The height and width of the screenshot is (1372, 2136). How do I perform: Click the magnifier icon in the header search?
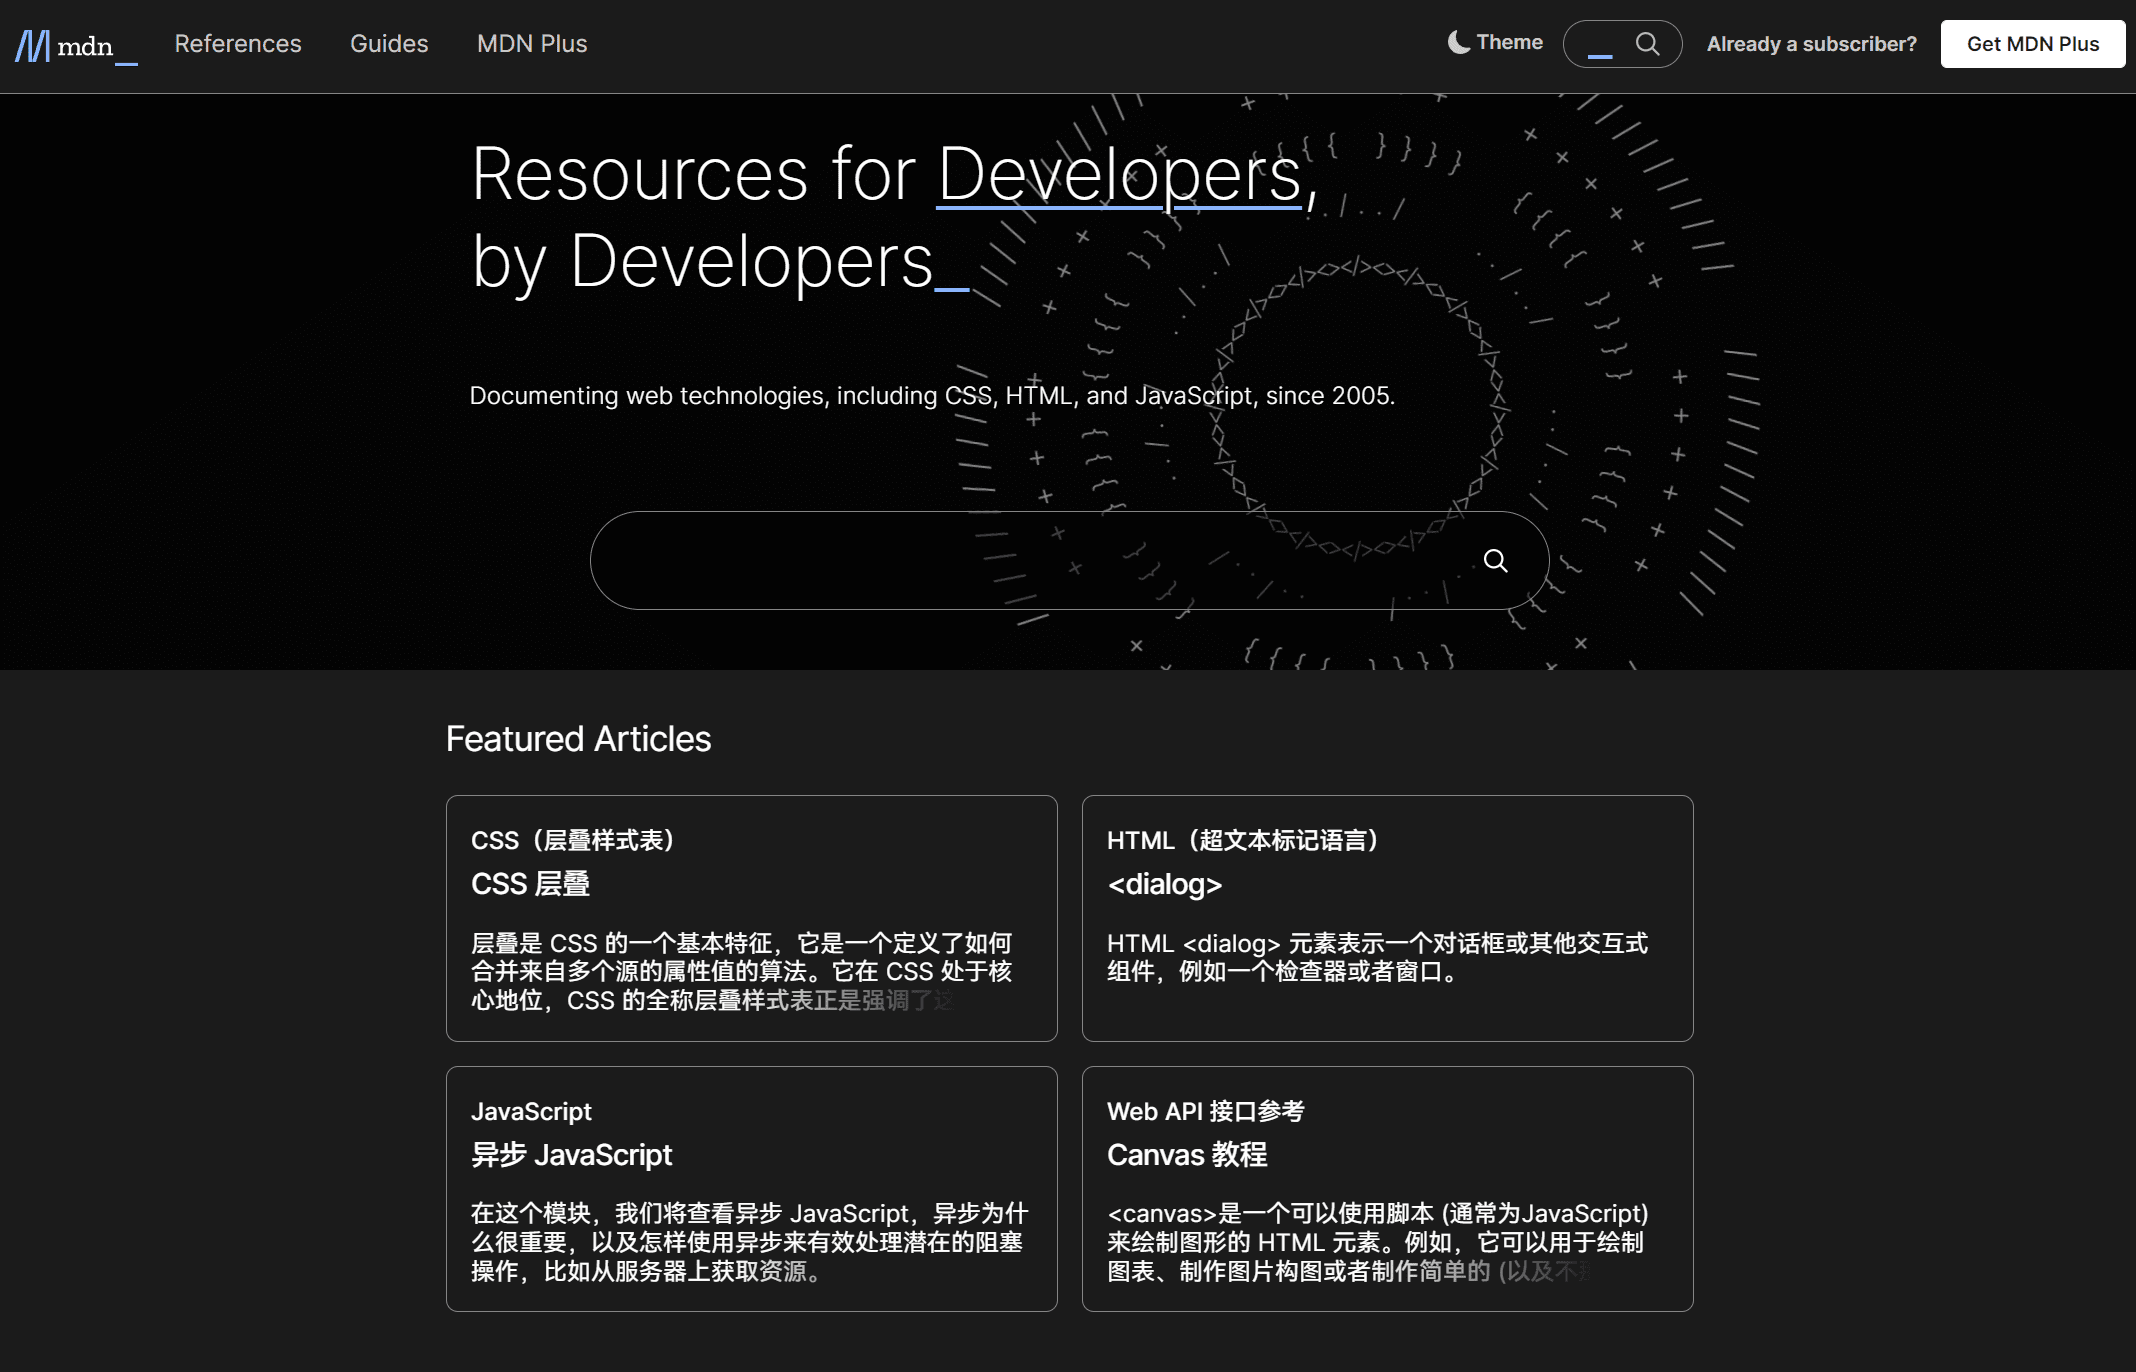[1649, 43]
